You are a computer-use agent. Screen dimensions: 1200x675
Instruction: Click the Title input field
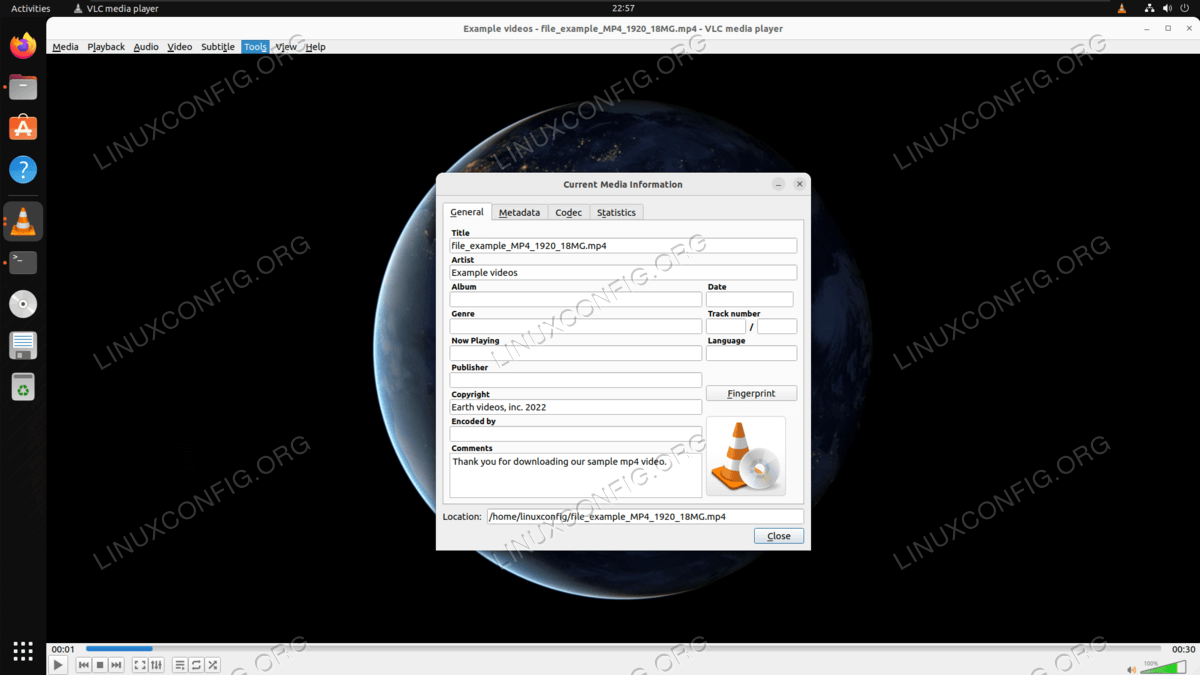623,245
